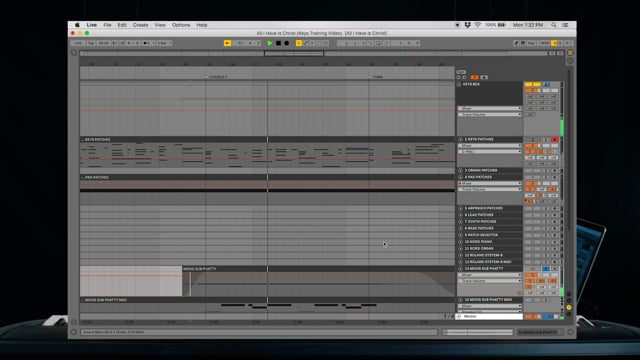Image resolution: width=640 pixels, height=360 pixels.
Task: Toggle the Follow button in transport bar
Action: point(227,43)
